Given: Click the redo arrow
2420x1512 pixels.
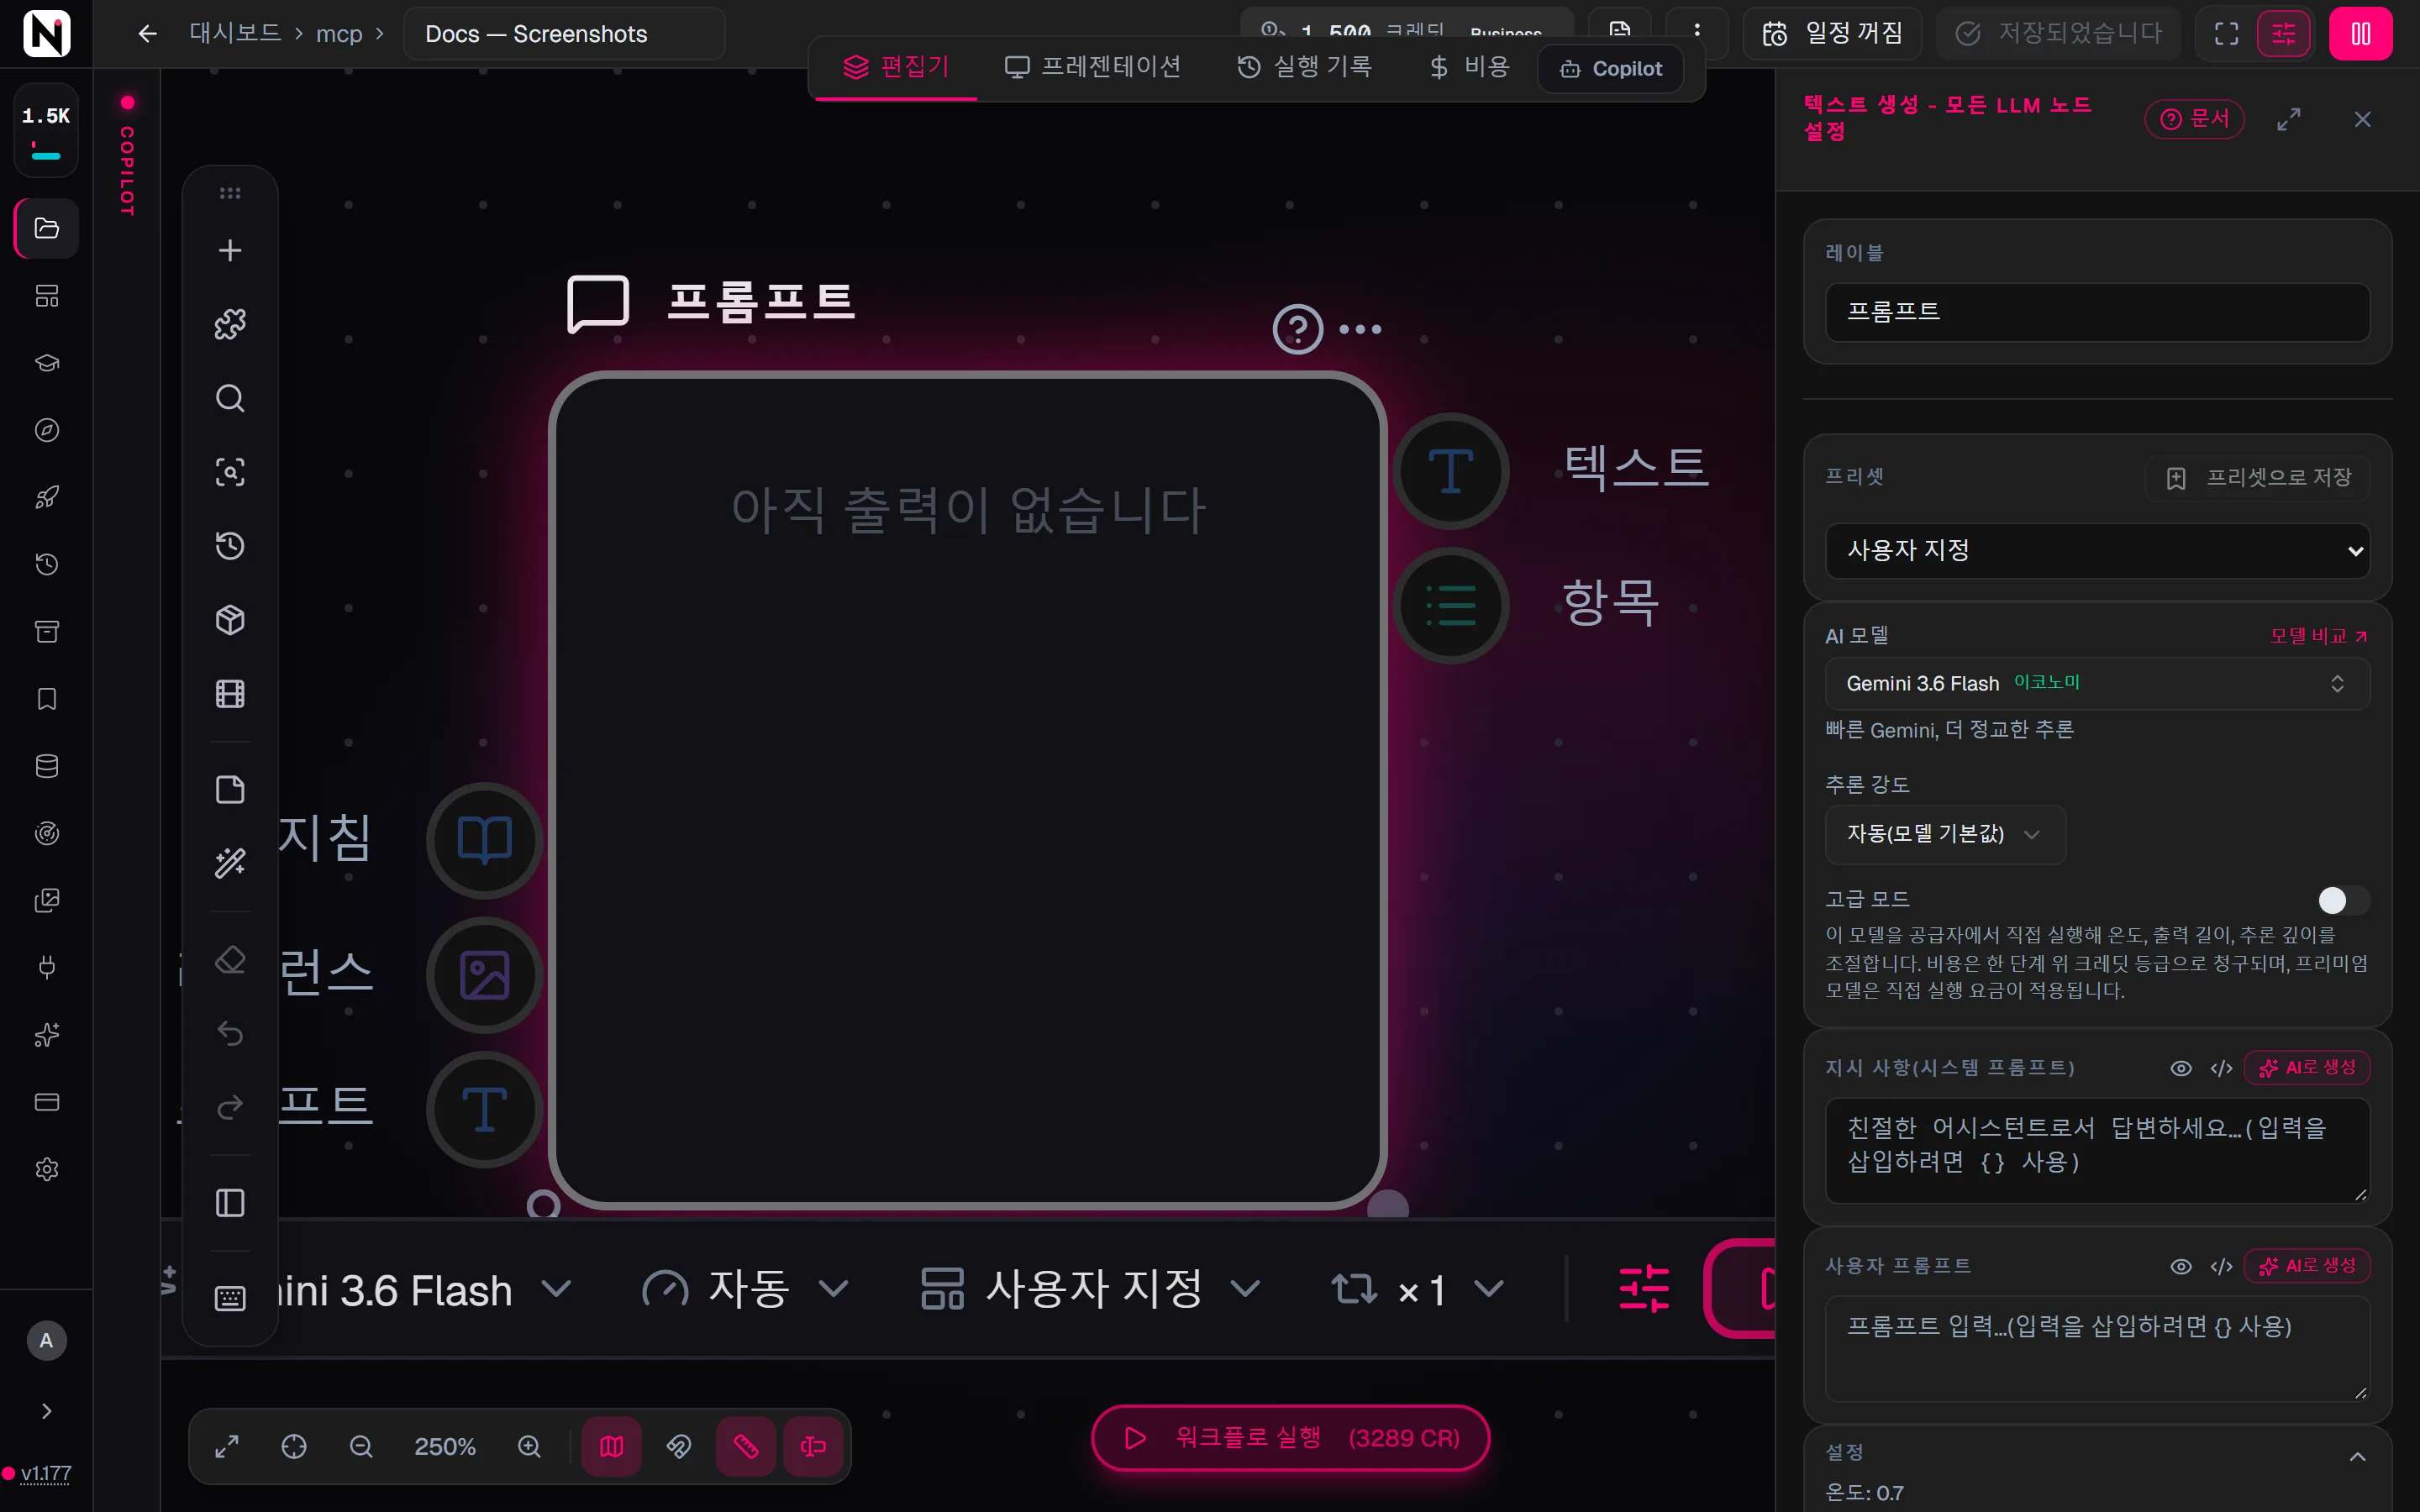Looking at the screenshot, I should pyautogui.click(x=230, y=1107).
